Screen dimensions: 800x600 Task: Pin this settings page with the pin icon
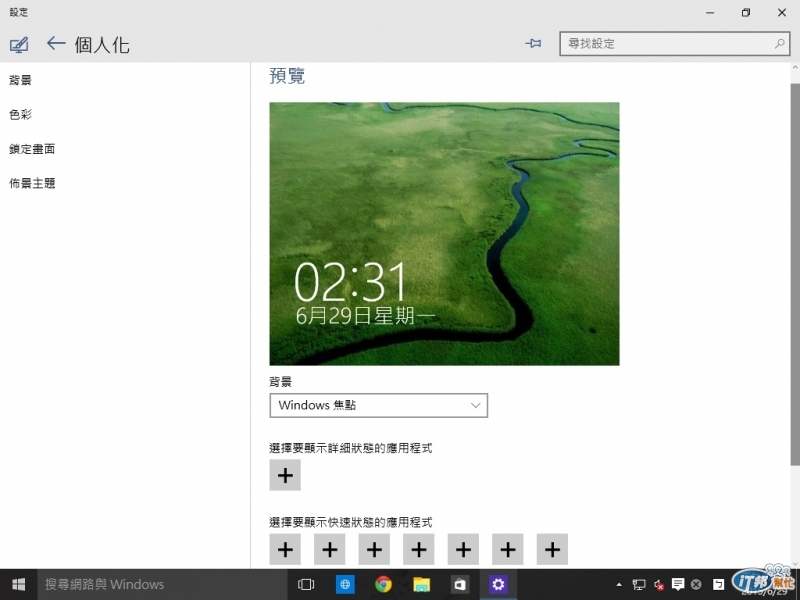[x=533, y=44]
